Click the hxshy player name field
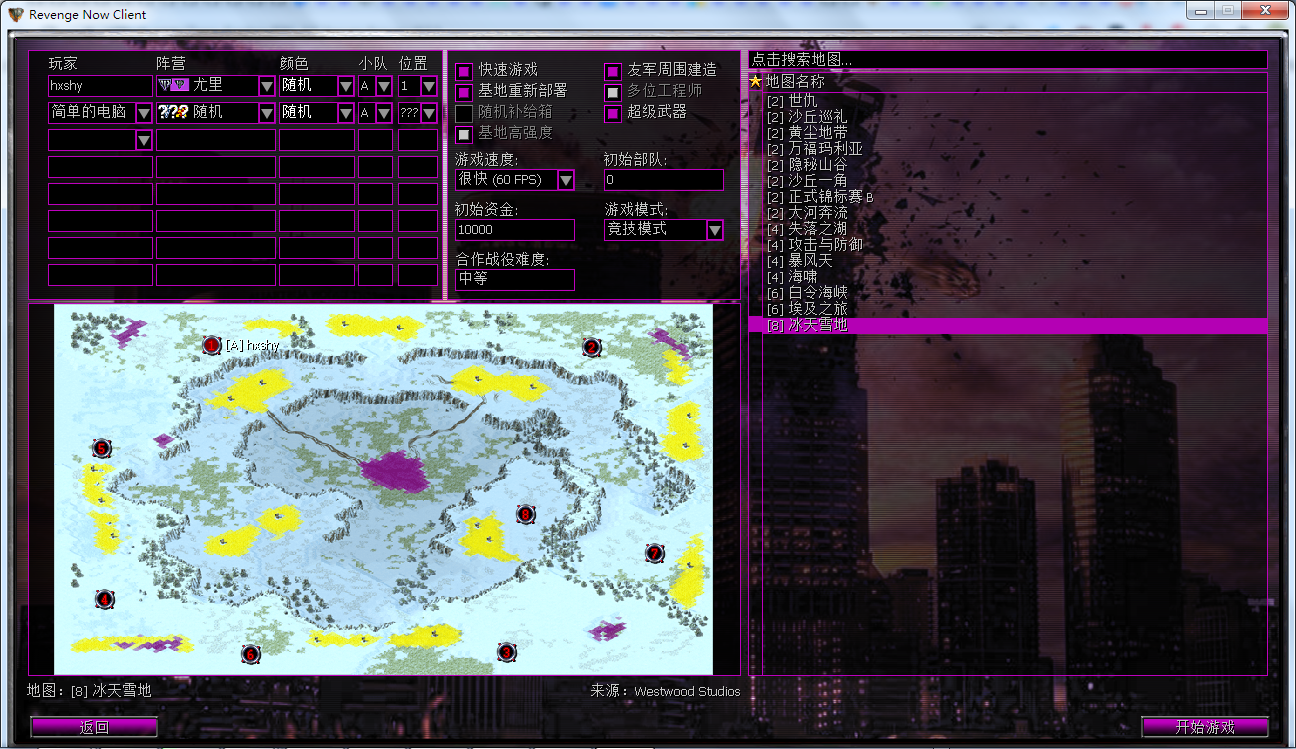Screen dimensions: 1296x749 (x=100, y=86)
